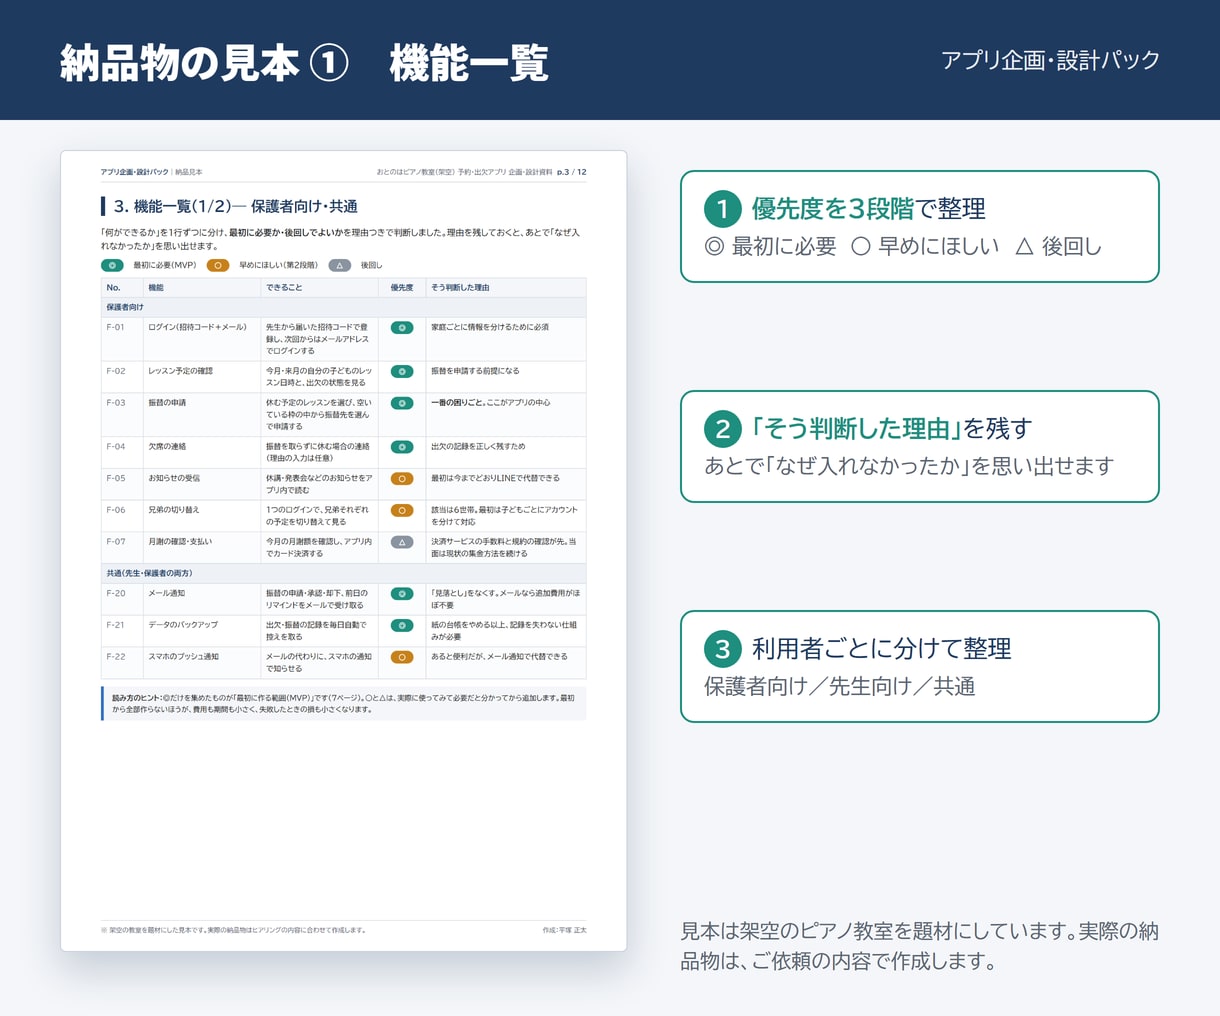Click the reason 最初は今までどおりLINEで代替できる

click(495, 478)
